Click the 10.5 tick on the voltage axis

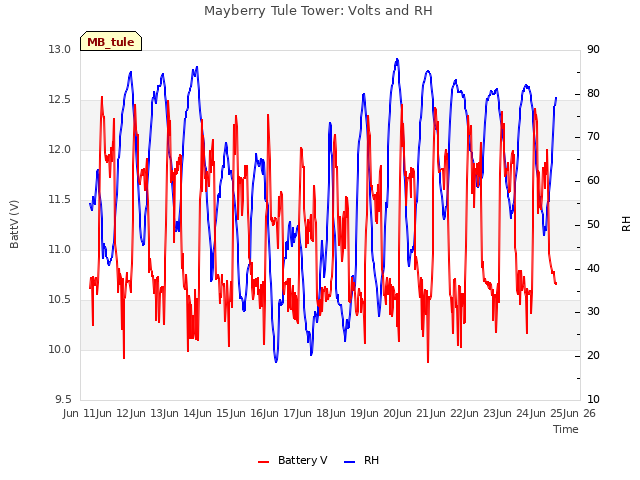[x=59, y=300]
